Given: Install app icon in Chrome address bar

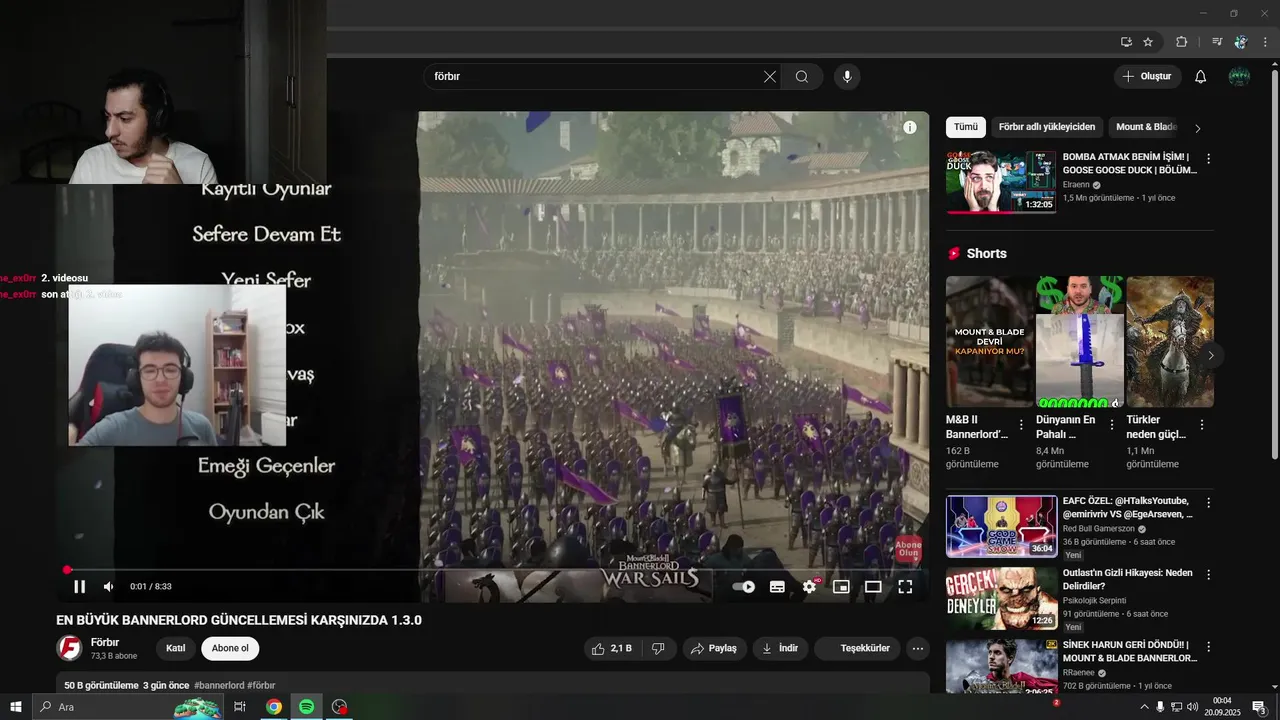Looking at the screenshot, I should 1126,42.
